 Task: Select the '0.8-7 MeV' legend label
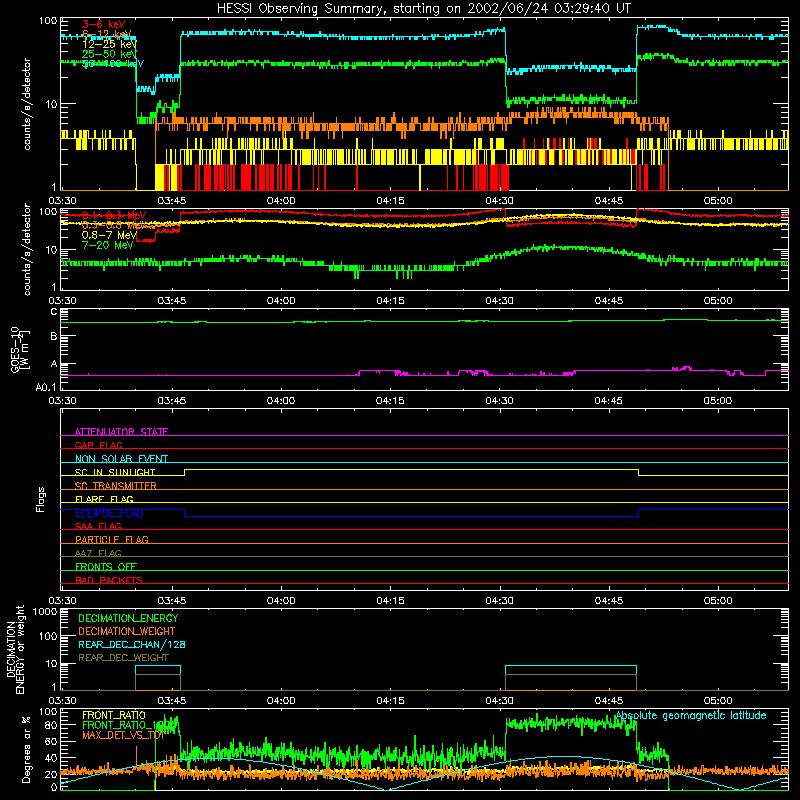point(109,235)
